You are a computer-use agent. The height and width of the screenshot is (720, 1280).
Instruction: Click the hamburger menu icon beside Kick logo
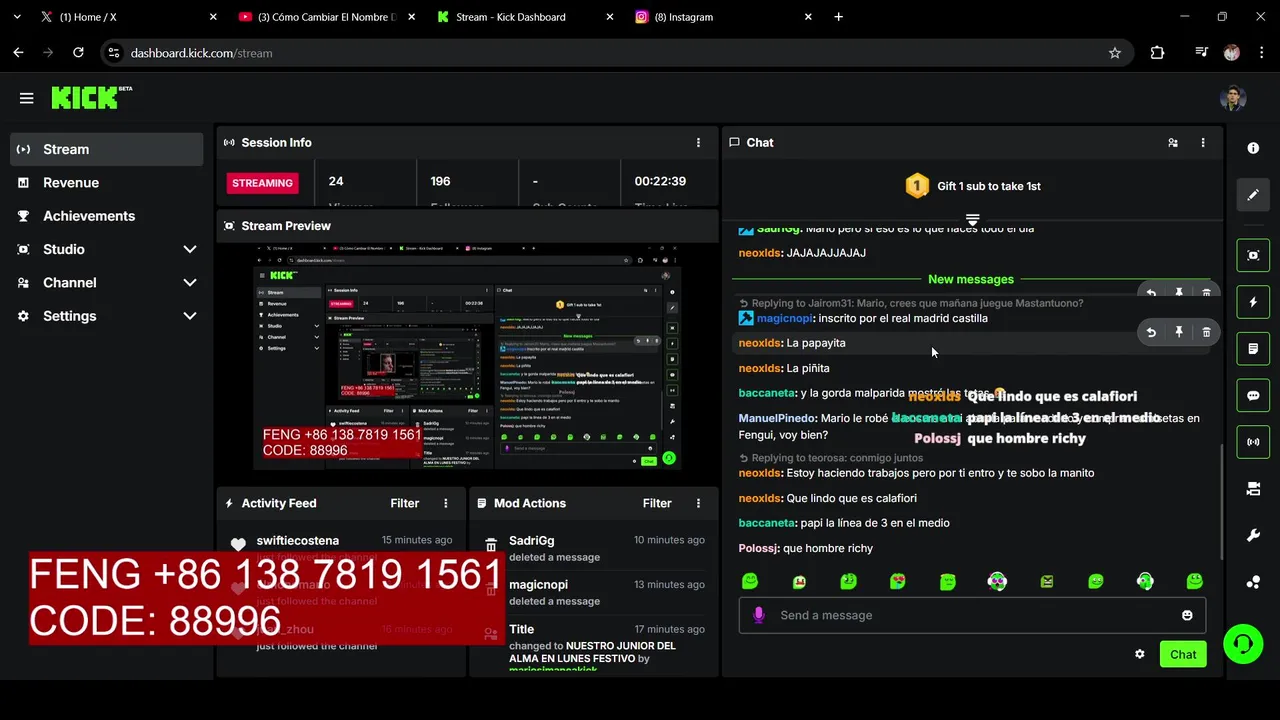point(27,98)
